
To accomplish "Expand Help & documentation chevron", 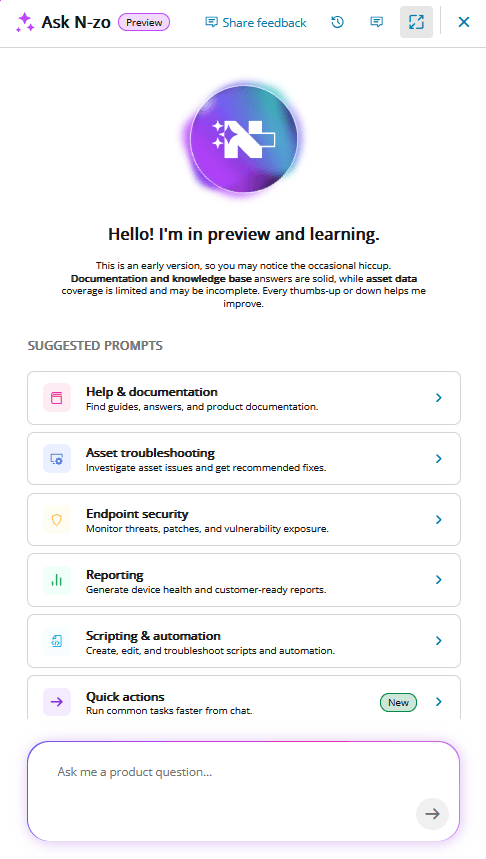I will point(438,398).
